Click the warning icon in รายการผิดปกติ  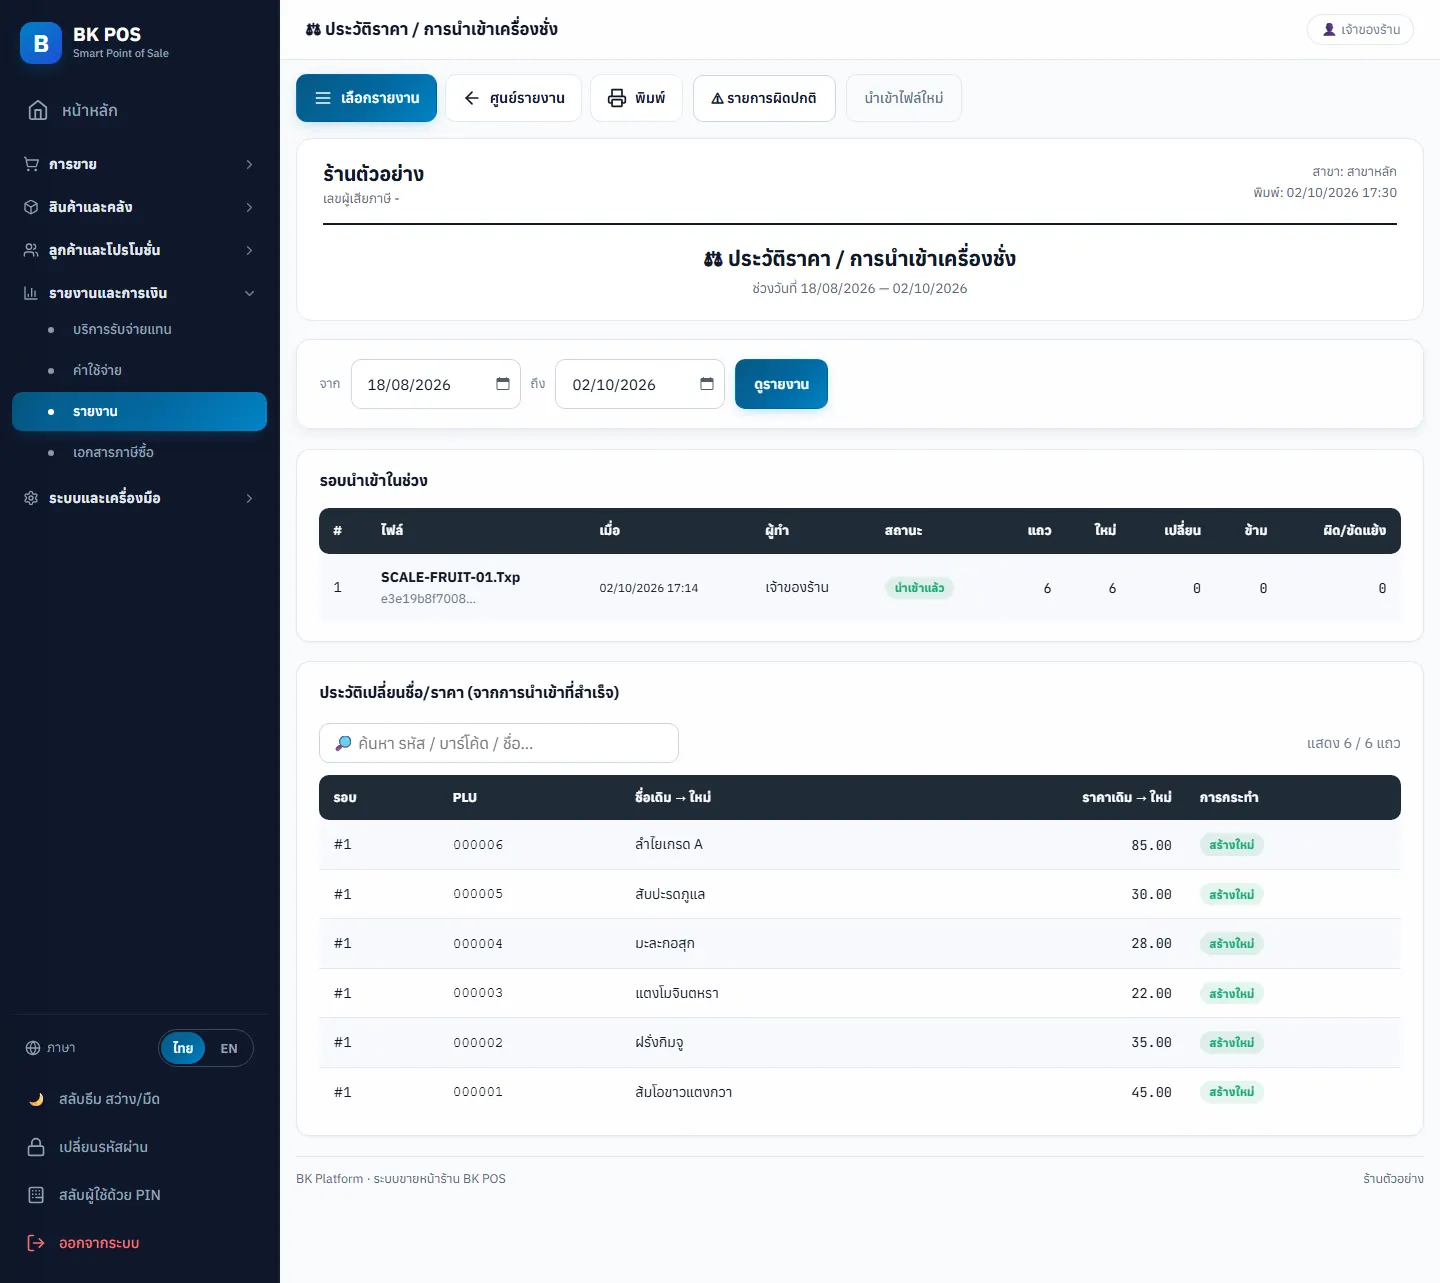(717, 98)
